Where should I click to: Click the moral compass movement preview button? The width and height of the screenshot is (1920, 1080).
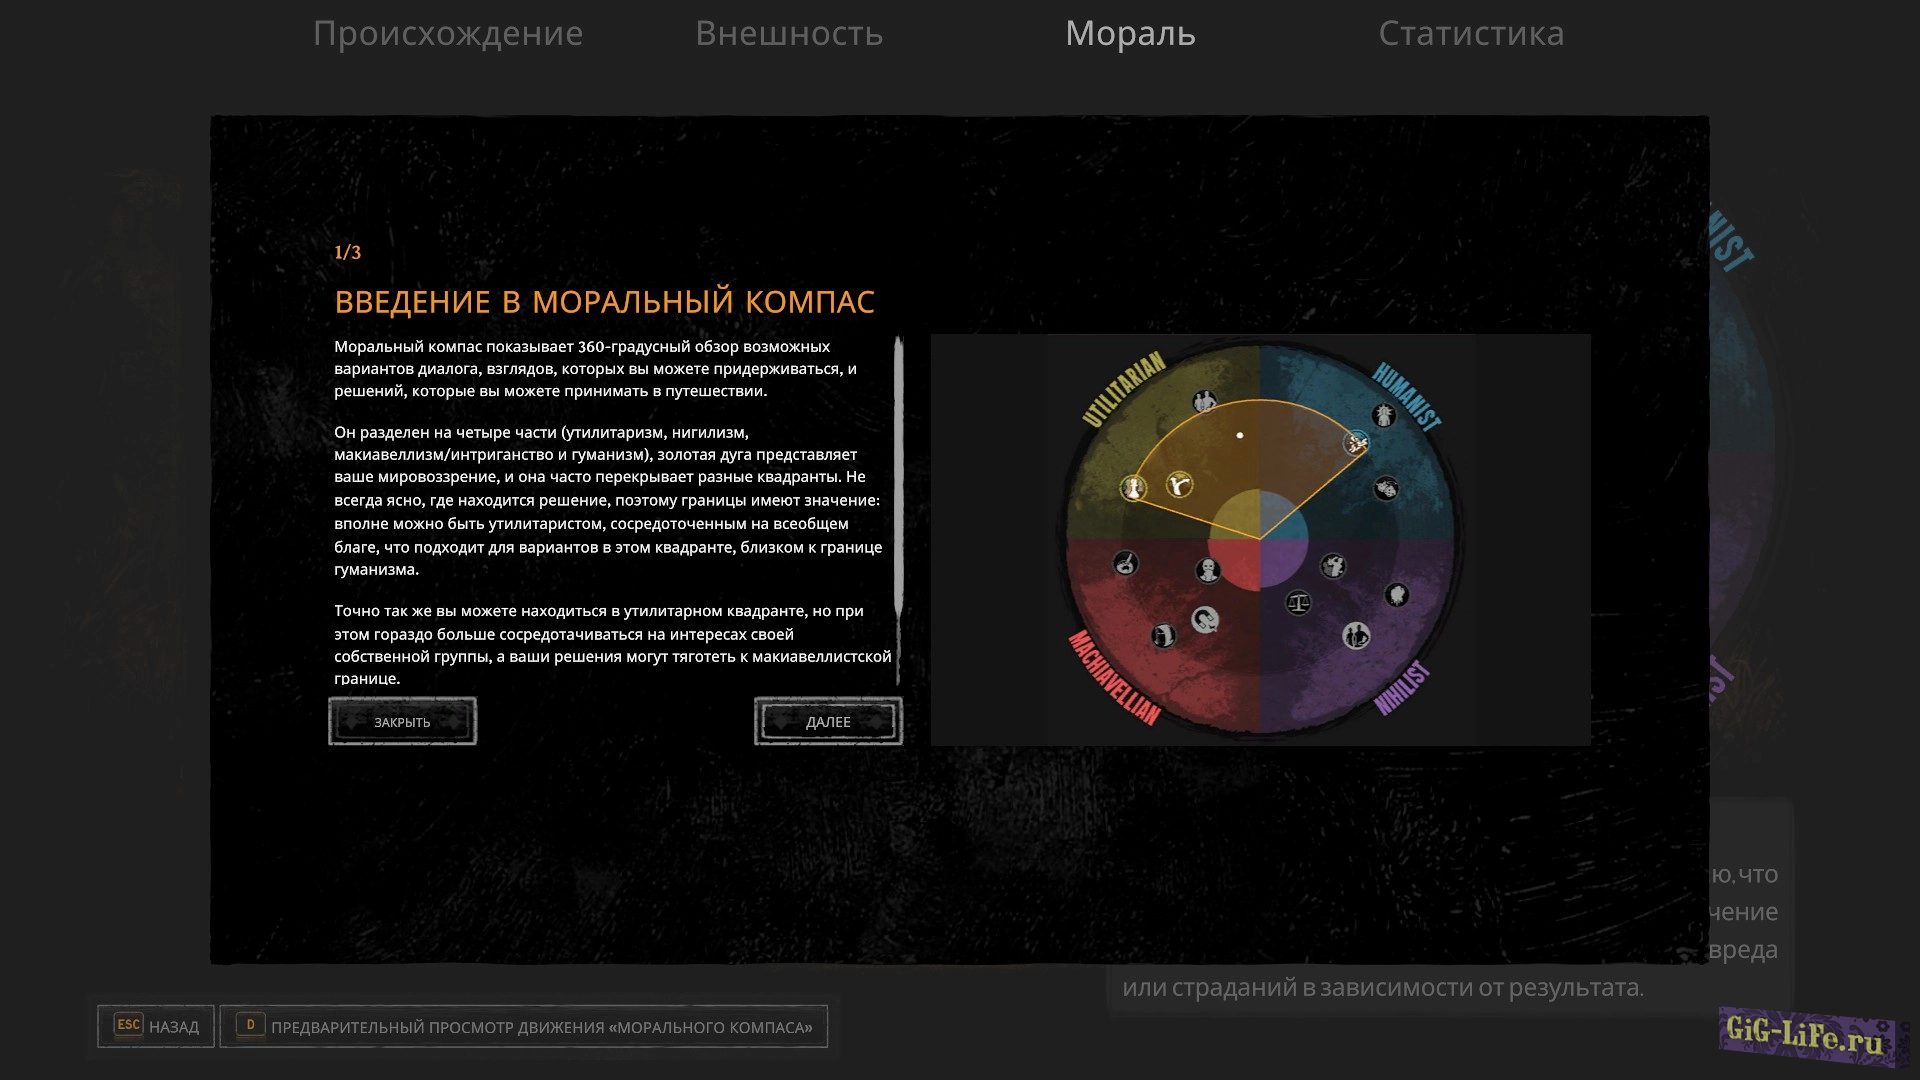pyautogui.click(x=524, y=1026)
